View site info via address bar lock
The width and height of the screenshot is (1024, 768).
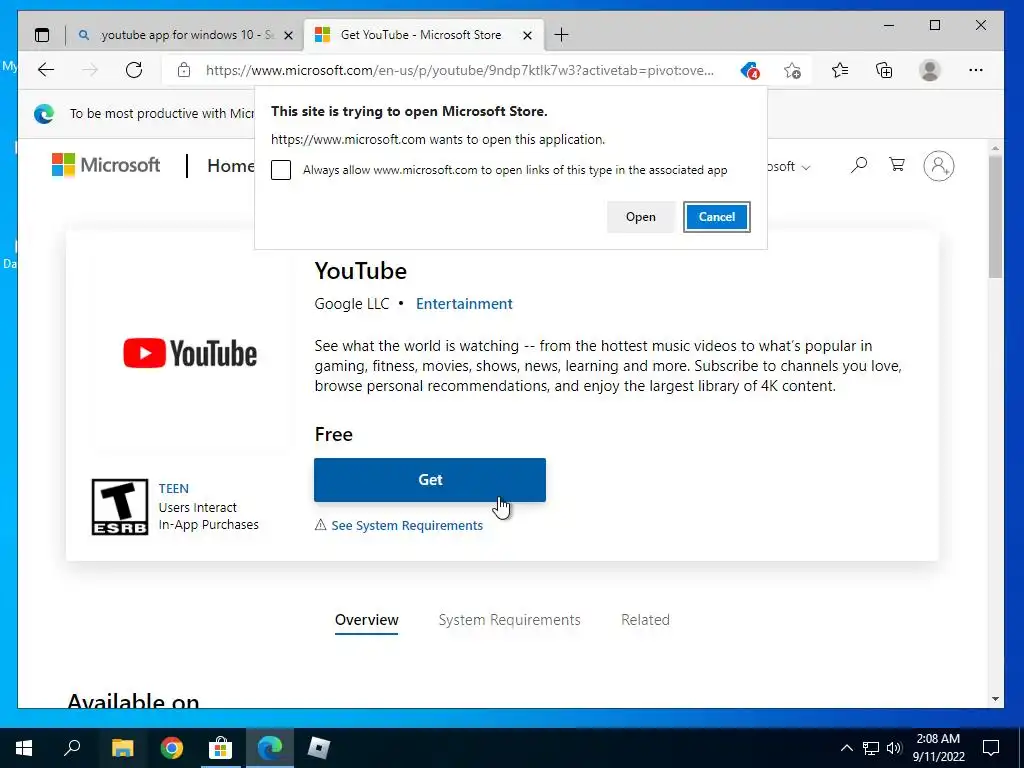(x=184, y=70)
